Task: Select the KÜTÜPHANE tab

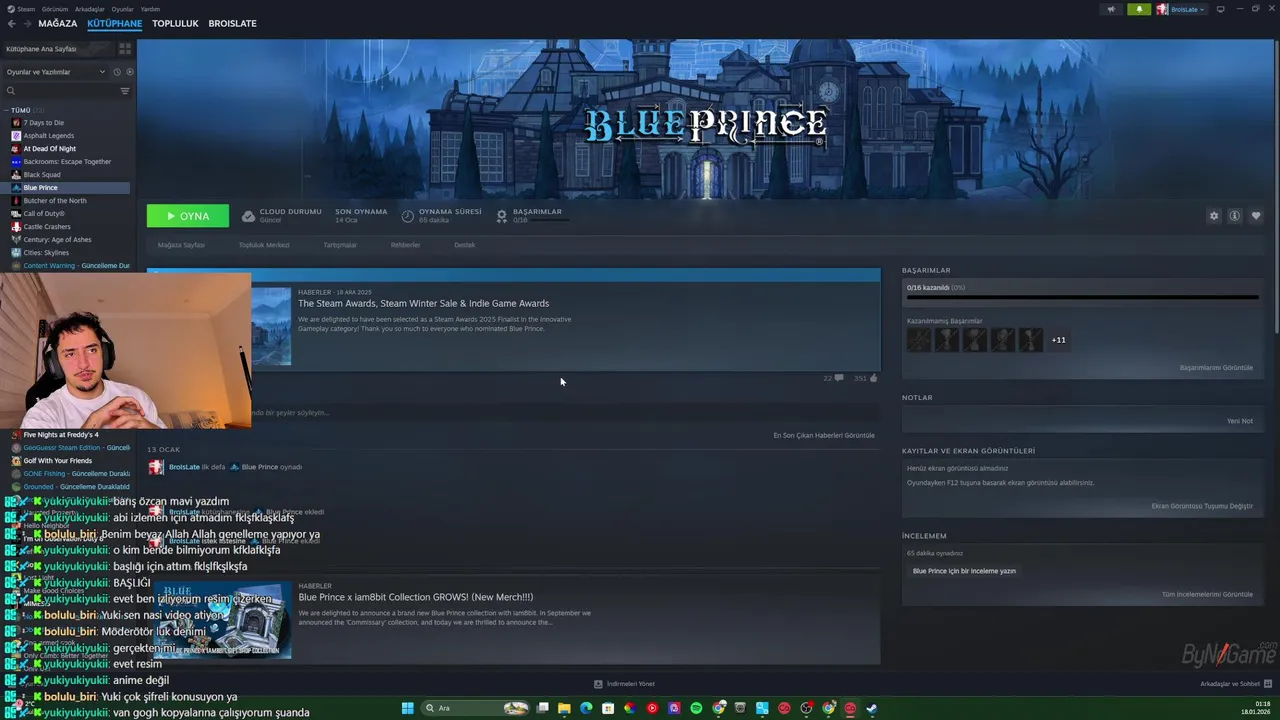Action: 114,23
